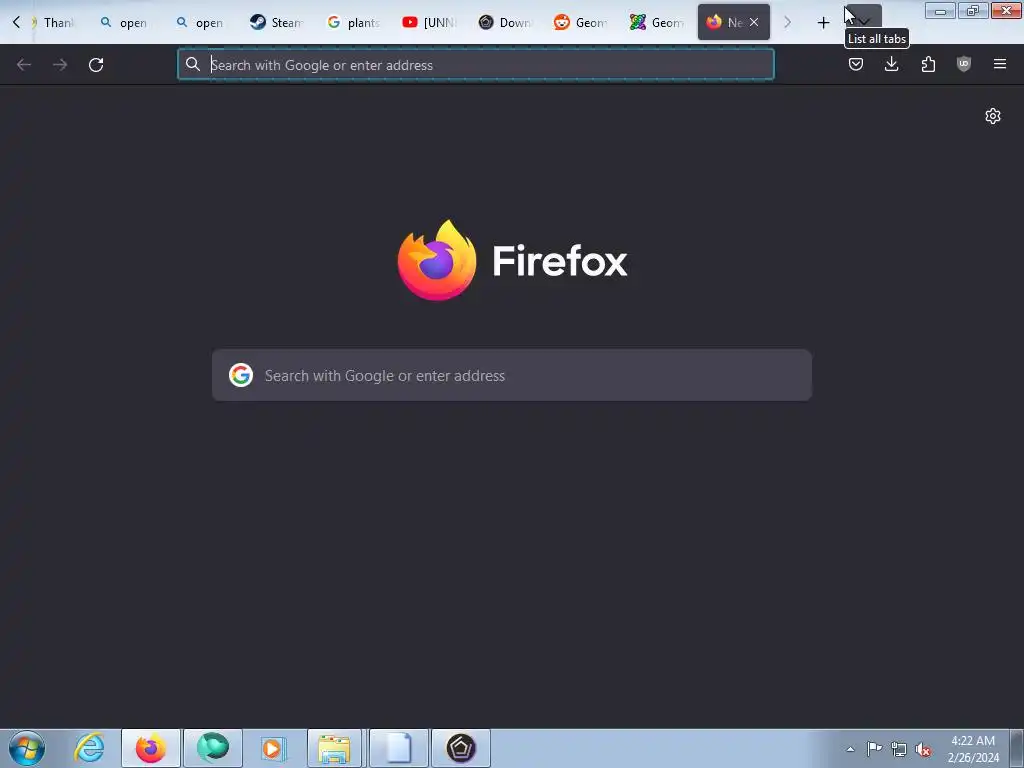The image size is (1024, 768).
Task: Switch to the YouTube [UNN tab
Action: point(428,22)
